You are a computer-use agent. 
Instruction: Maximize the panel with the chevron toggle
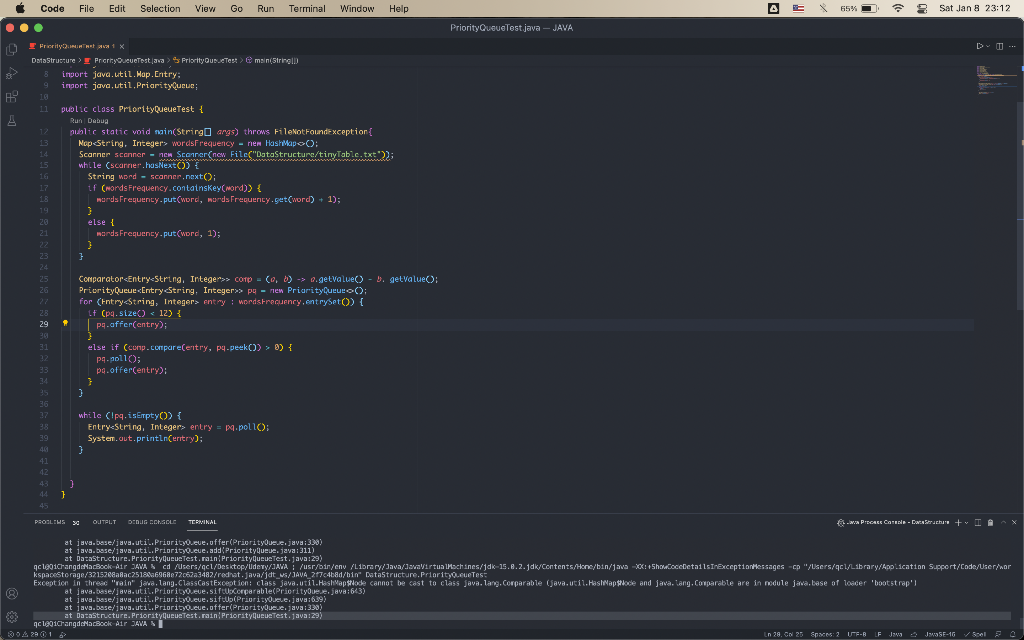[x=1003, y=522]
